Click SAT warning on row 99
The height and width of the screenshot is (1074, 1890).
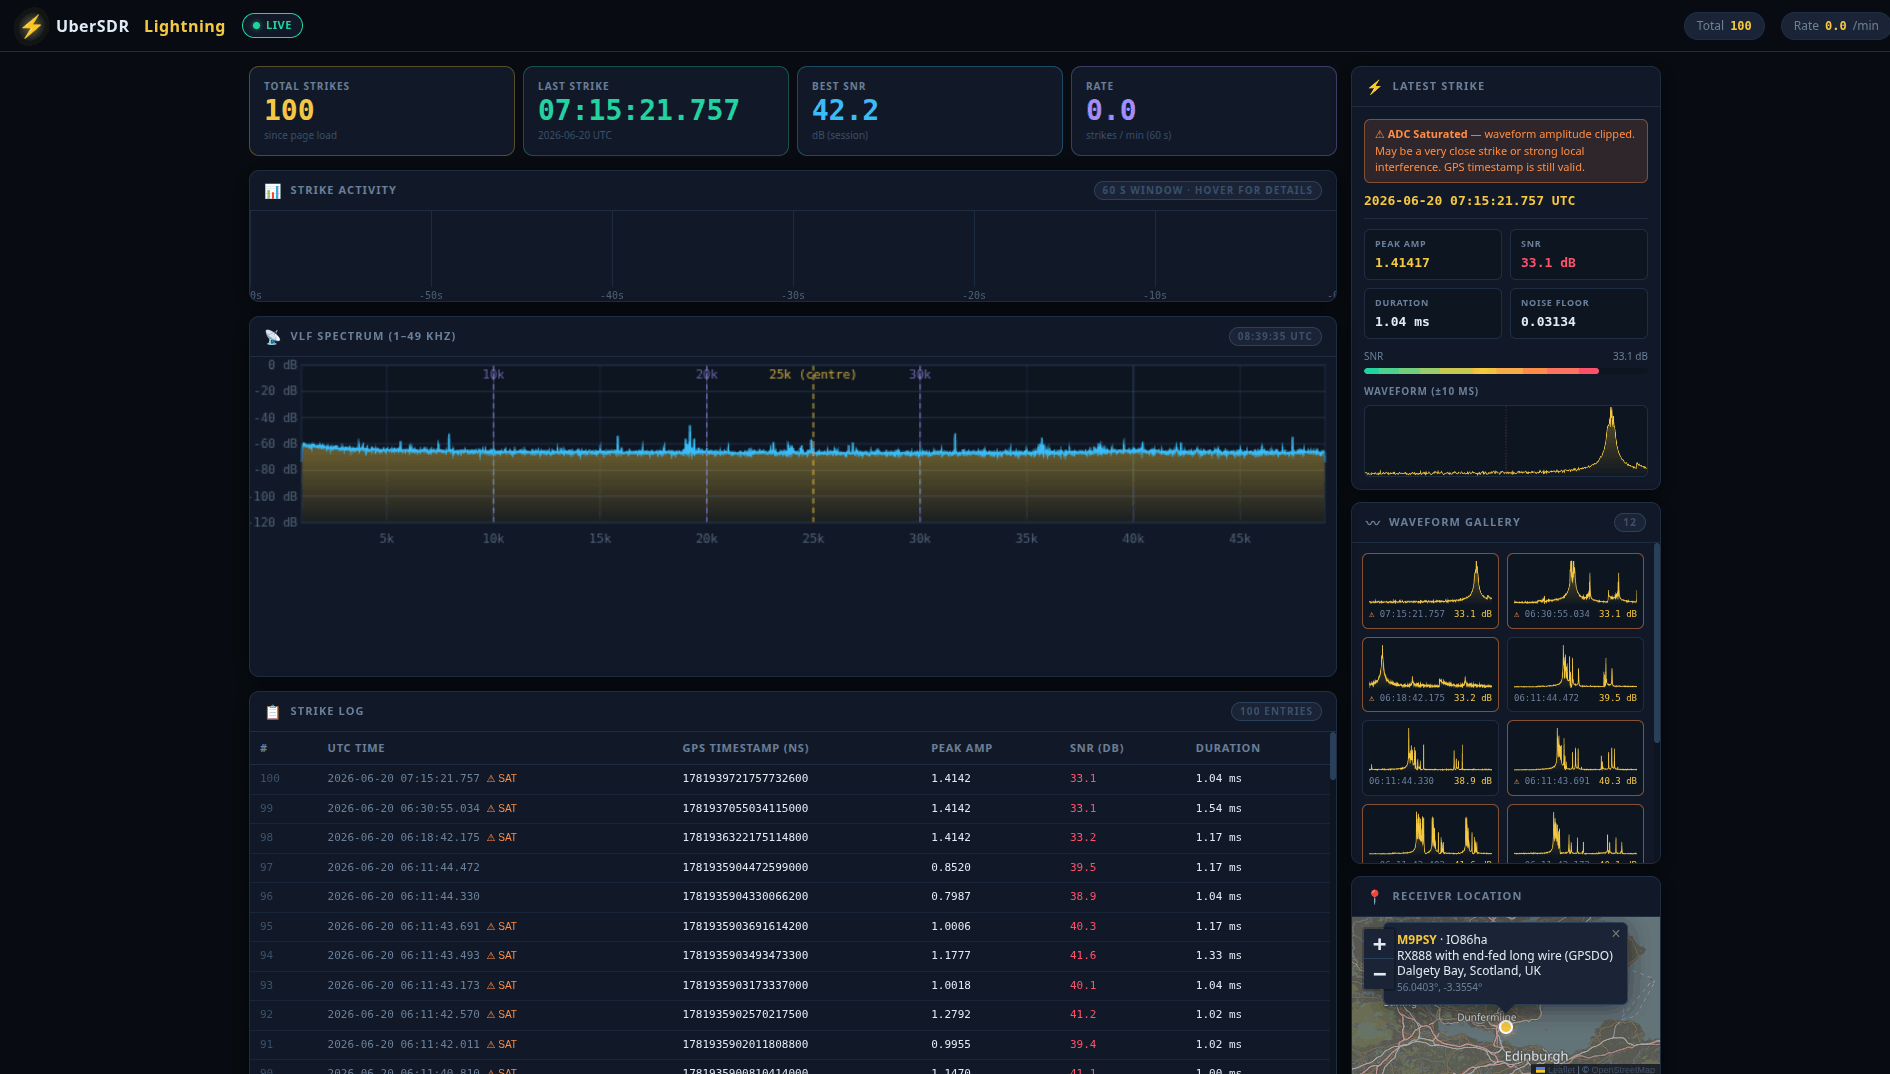[501, 808]
